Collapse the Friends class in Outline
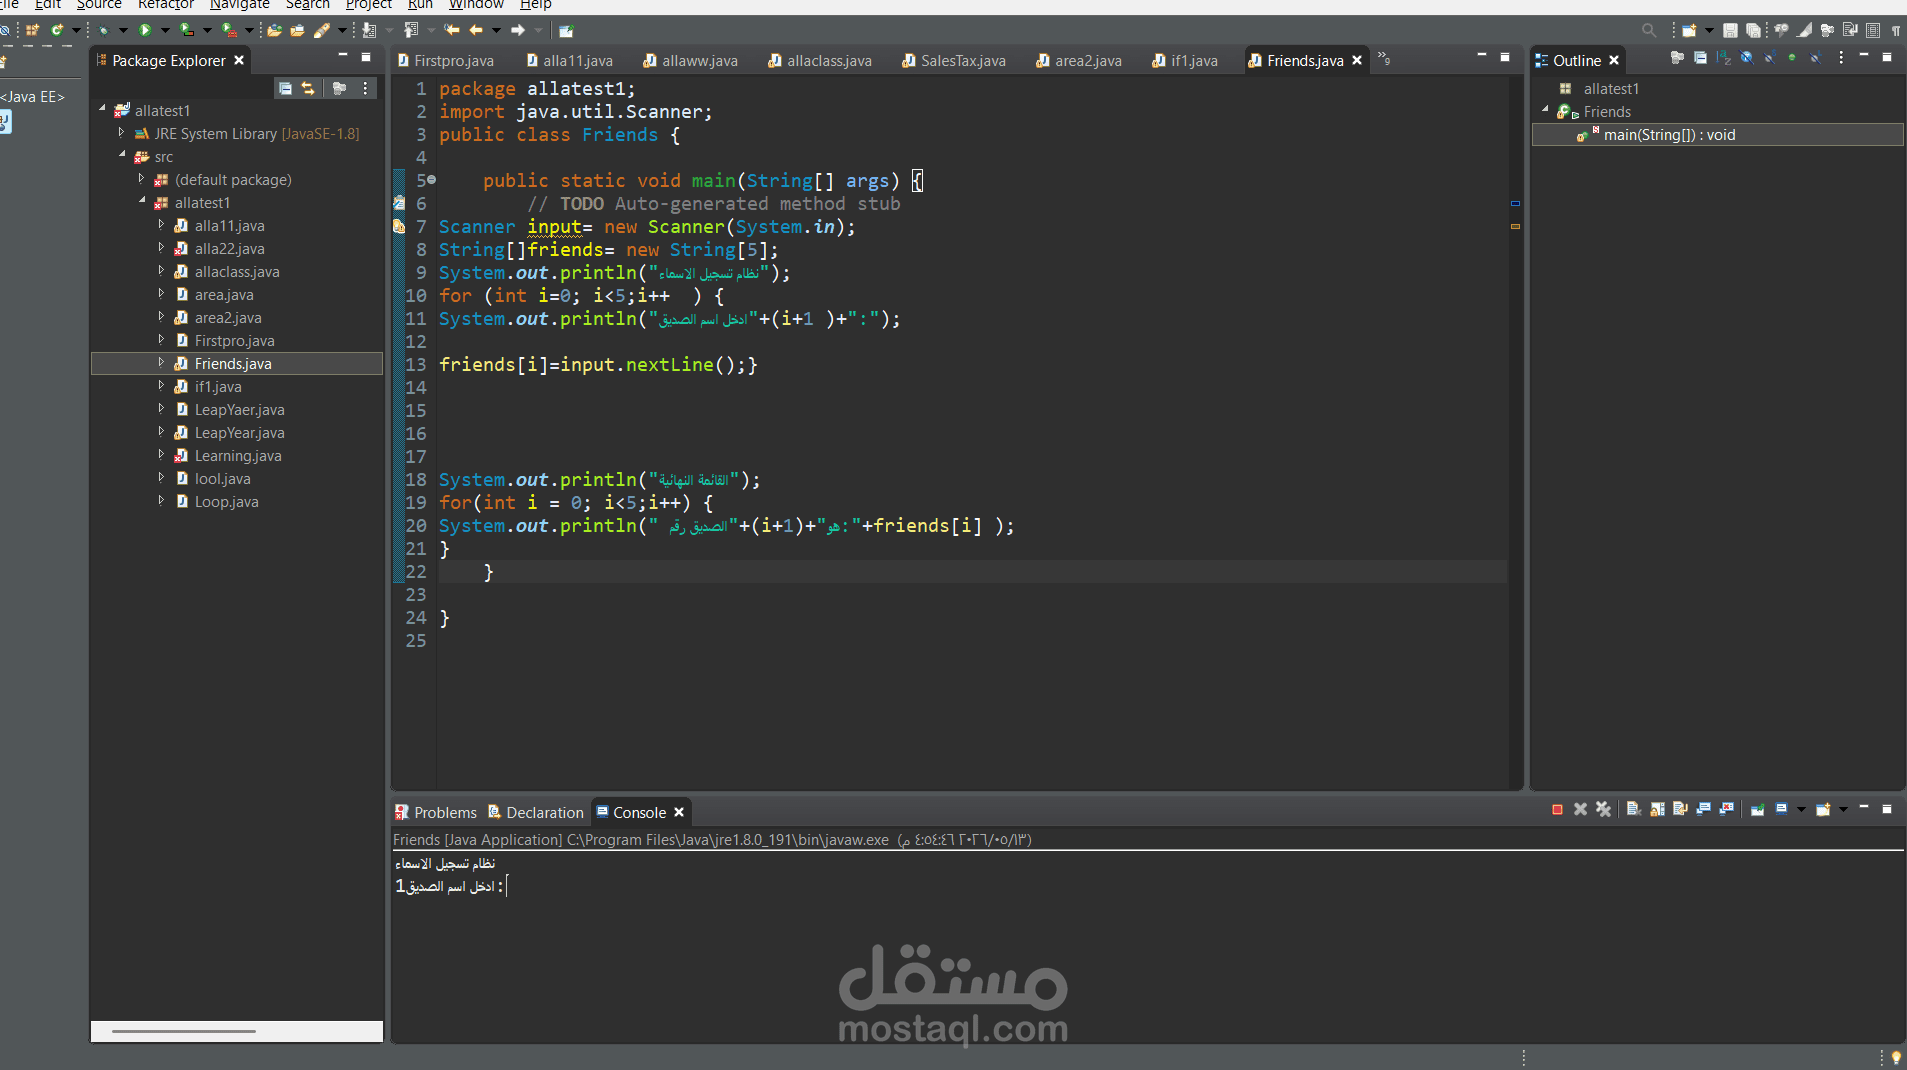This screenshot has width=1907, height=1070. [1545, 110]
